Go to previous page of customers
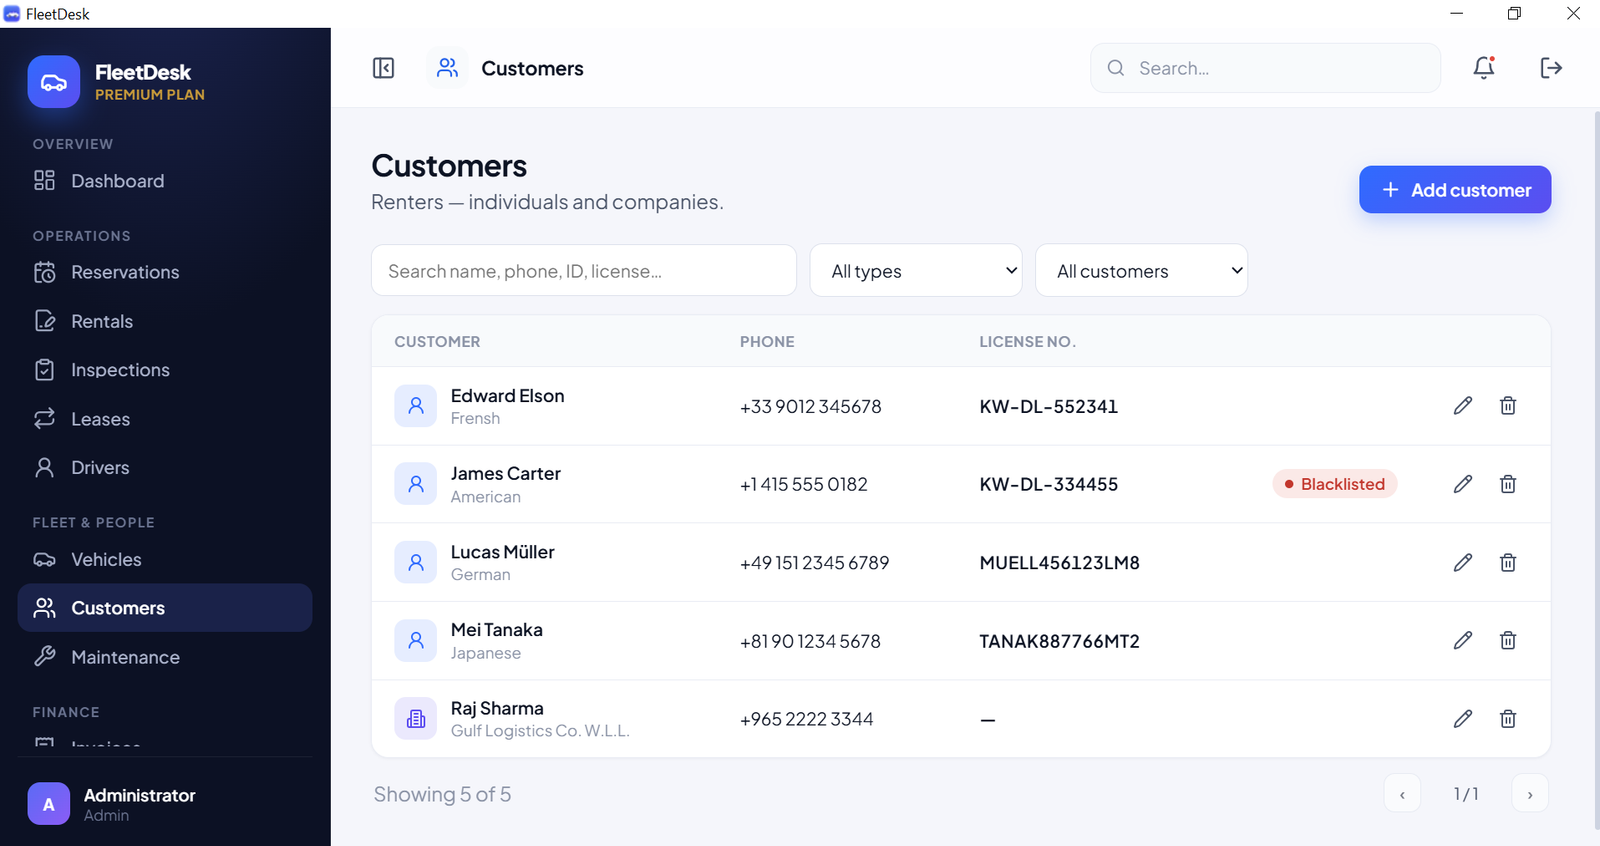 (1402, 794)
